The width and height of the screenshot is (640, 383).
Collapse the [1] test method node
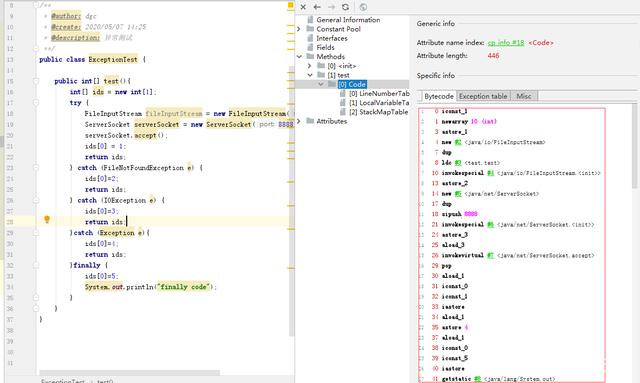(x=309, y=75)
